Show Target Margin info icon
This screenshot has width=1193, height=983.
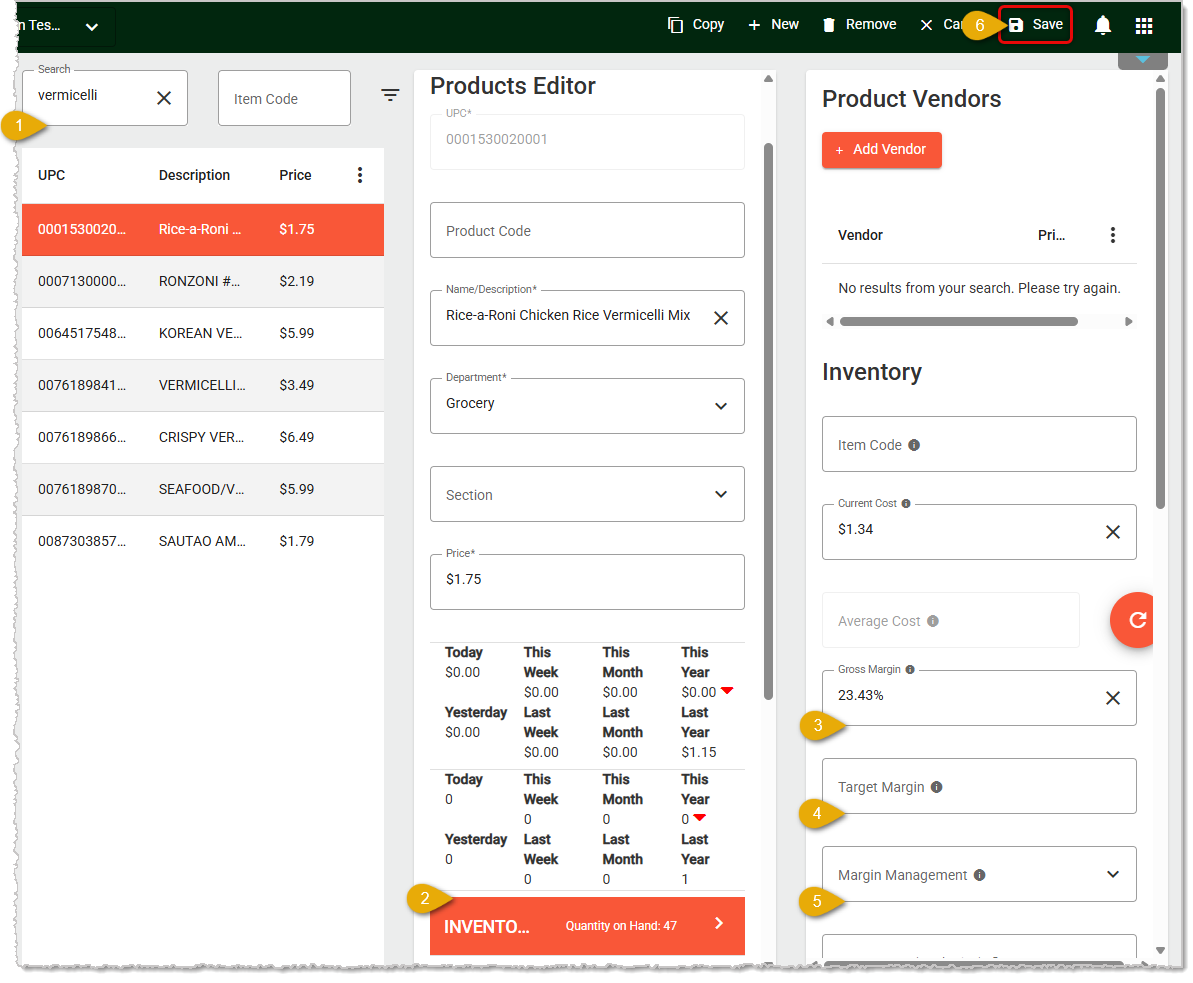pyautogui.click(x=936, y=787)
